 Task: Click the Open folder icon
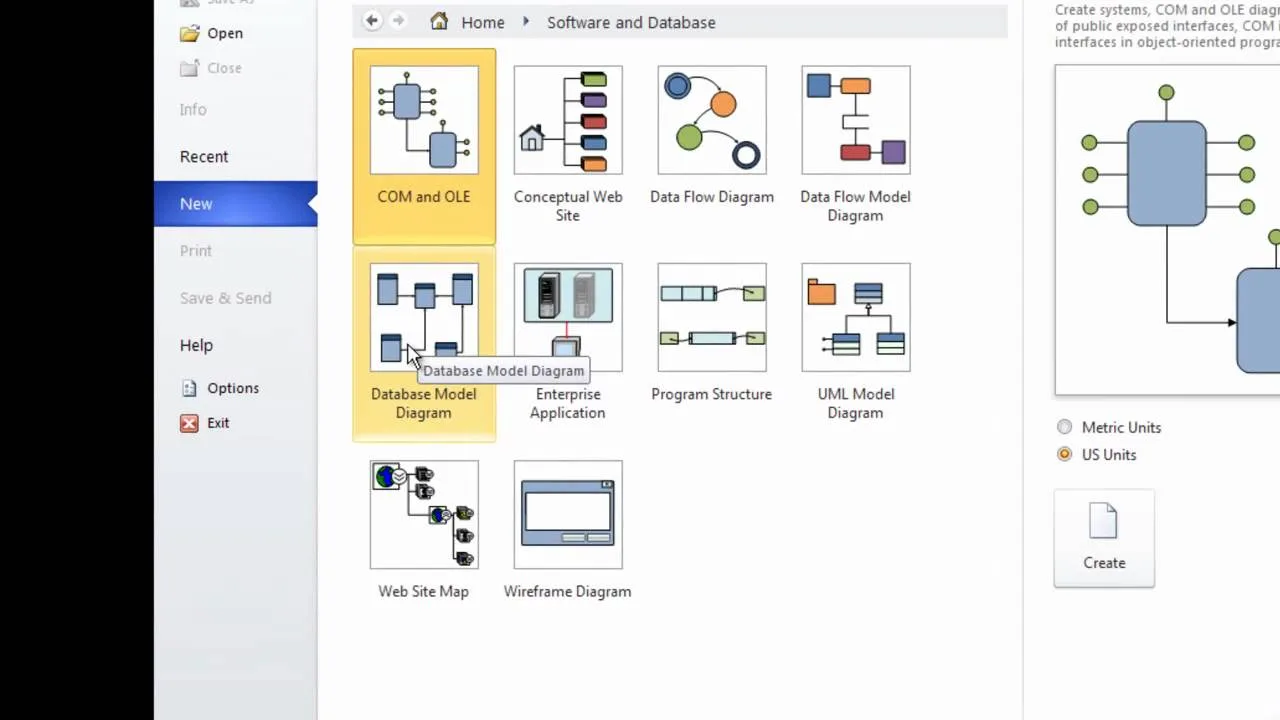coord(189,33)
